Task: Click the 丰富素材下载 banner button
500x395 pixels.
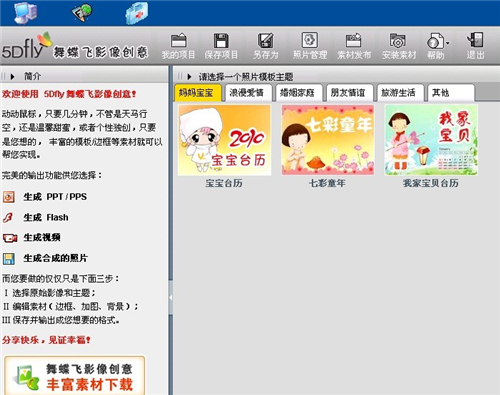Action: tap(75, 375)
